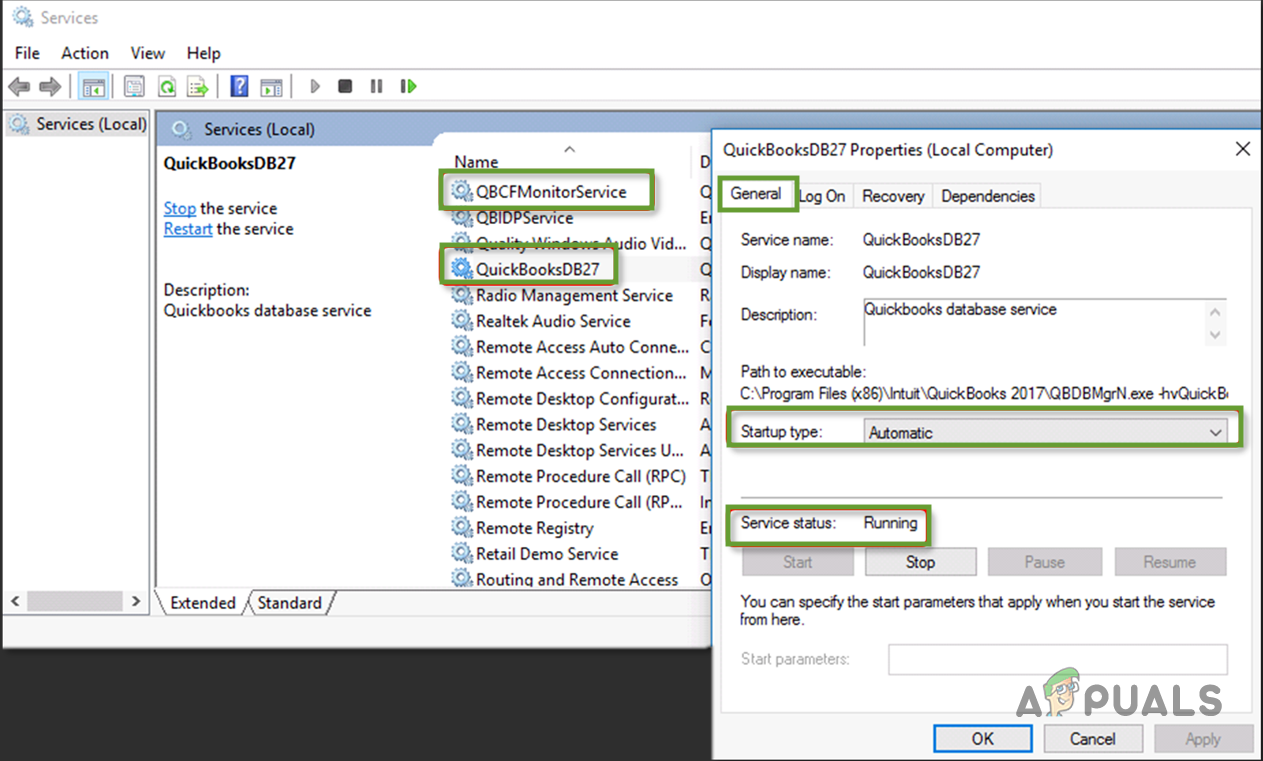Click the gear icon in the Services (Local) header
1263x761 pixels.
click(x=181, y=129)
